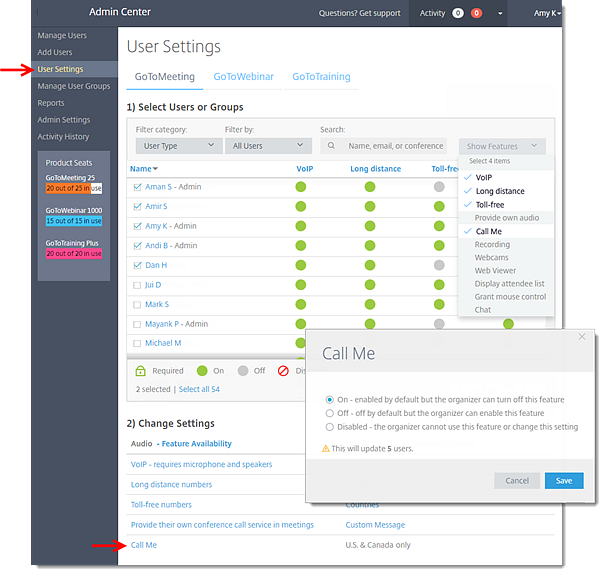Viewport: 600px width, 570px height.
Task: Open Manage User Groups in sidebar
Action: [73, 86]
